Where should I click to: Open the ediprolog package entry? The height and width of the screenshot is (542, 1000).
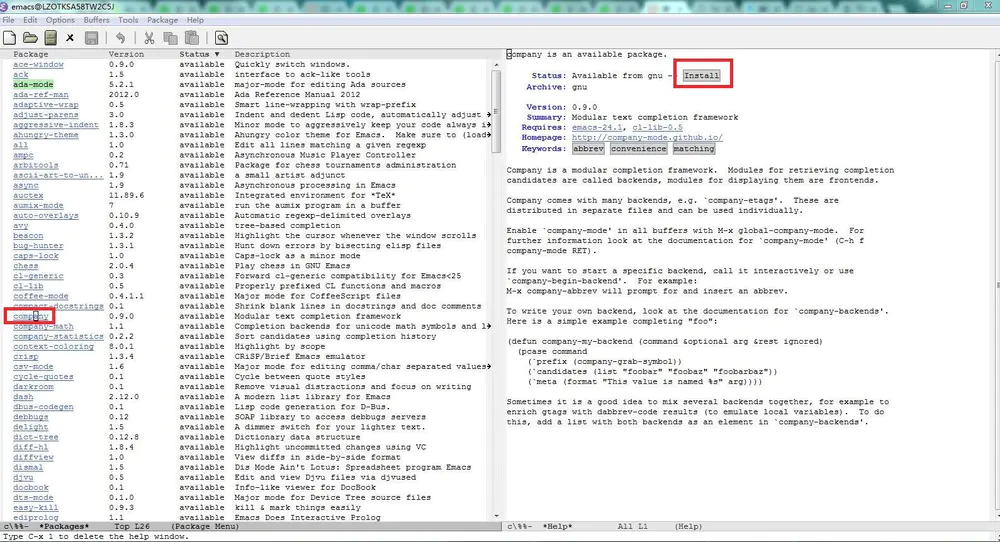tap(36, 518)
